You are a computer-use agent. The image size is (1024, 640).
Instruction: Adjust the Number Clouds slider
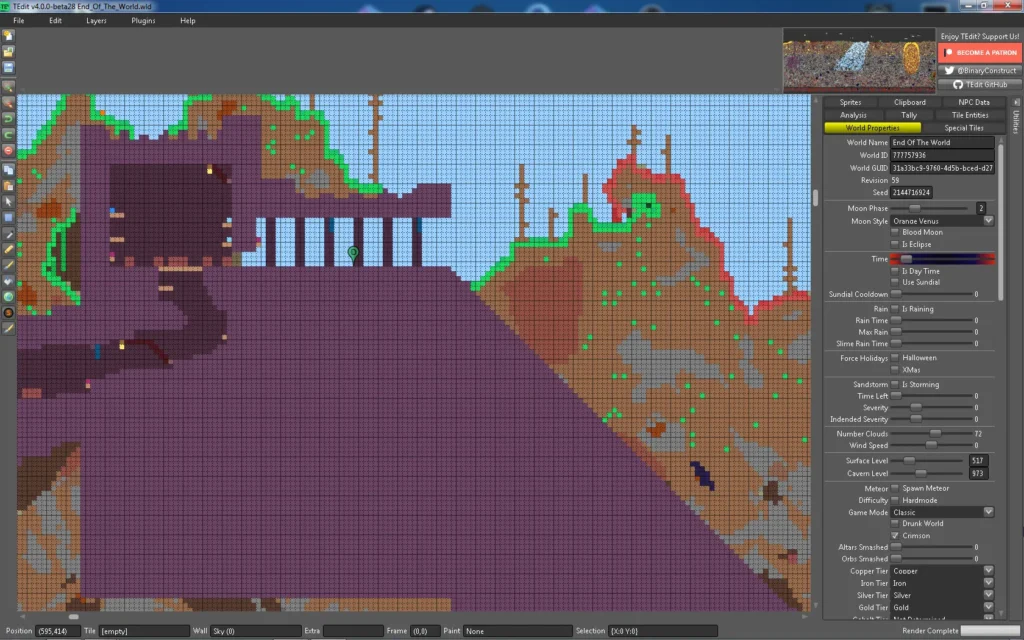point(931,434)
